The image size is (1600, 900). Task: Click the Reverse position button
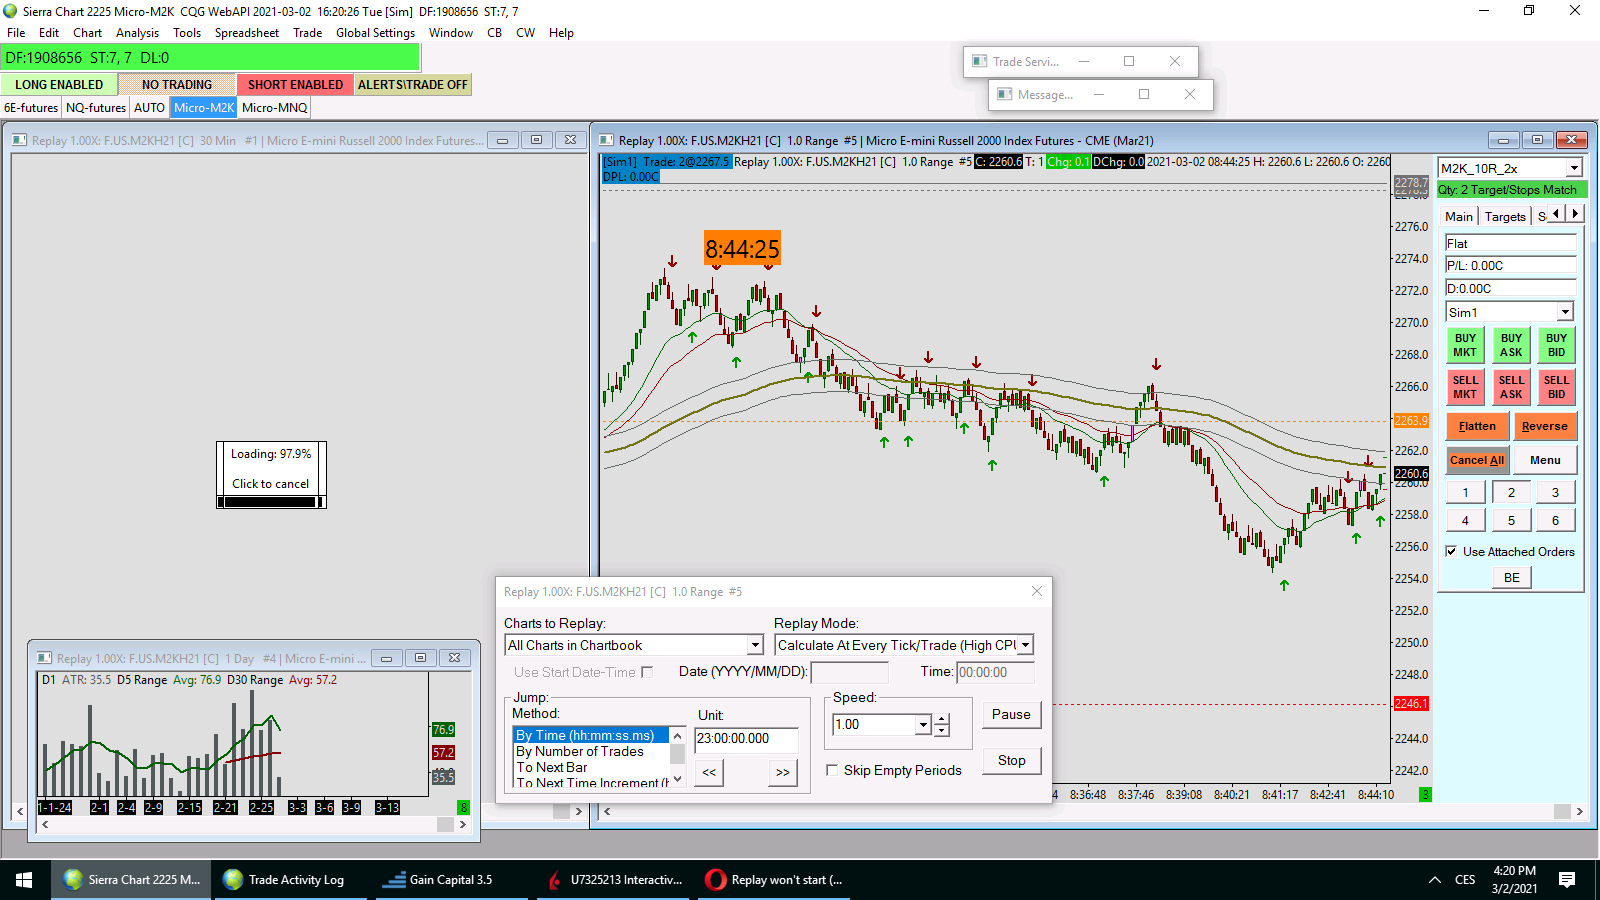click(x=1545, y=426)
